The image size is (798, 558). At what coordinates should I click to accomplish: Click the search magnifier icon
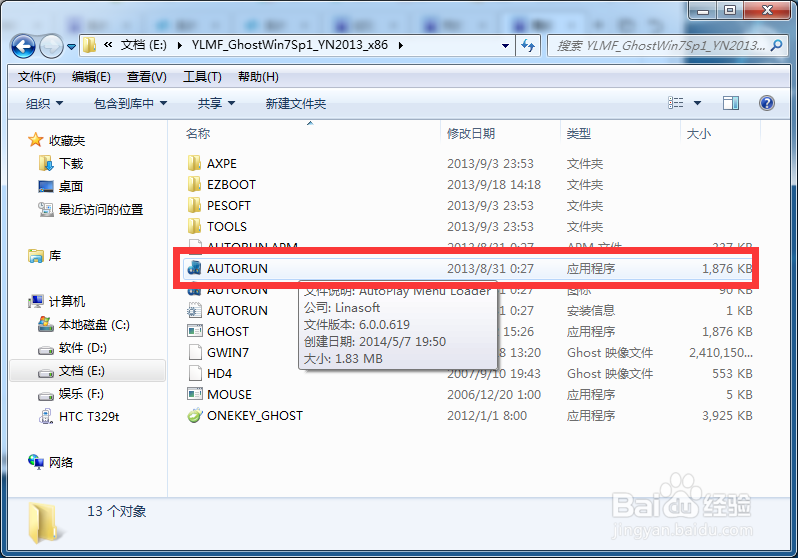coord(776,46)
